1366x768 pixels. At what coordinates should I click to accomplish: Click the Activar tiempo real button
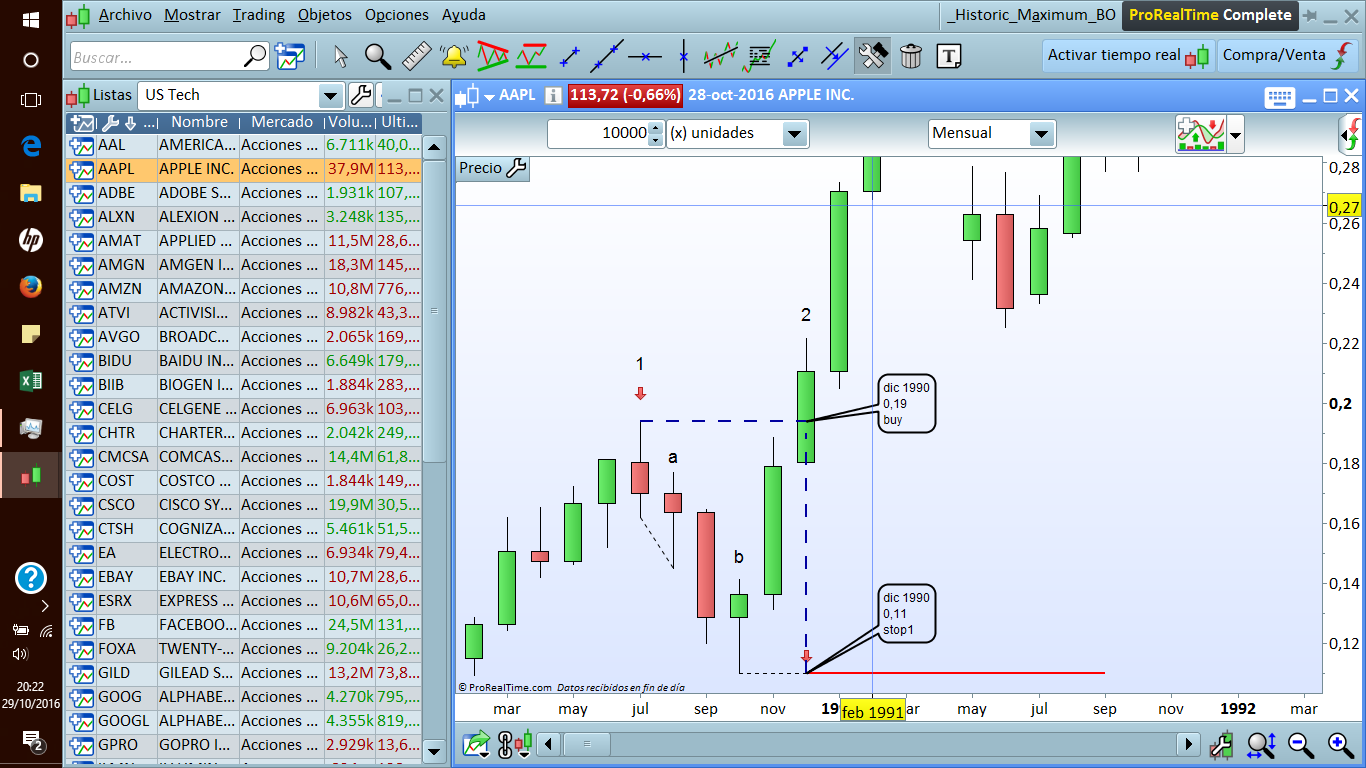[x=1128, y=56]
